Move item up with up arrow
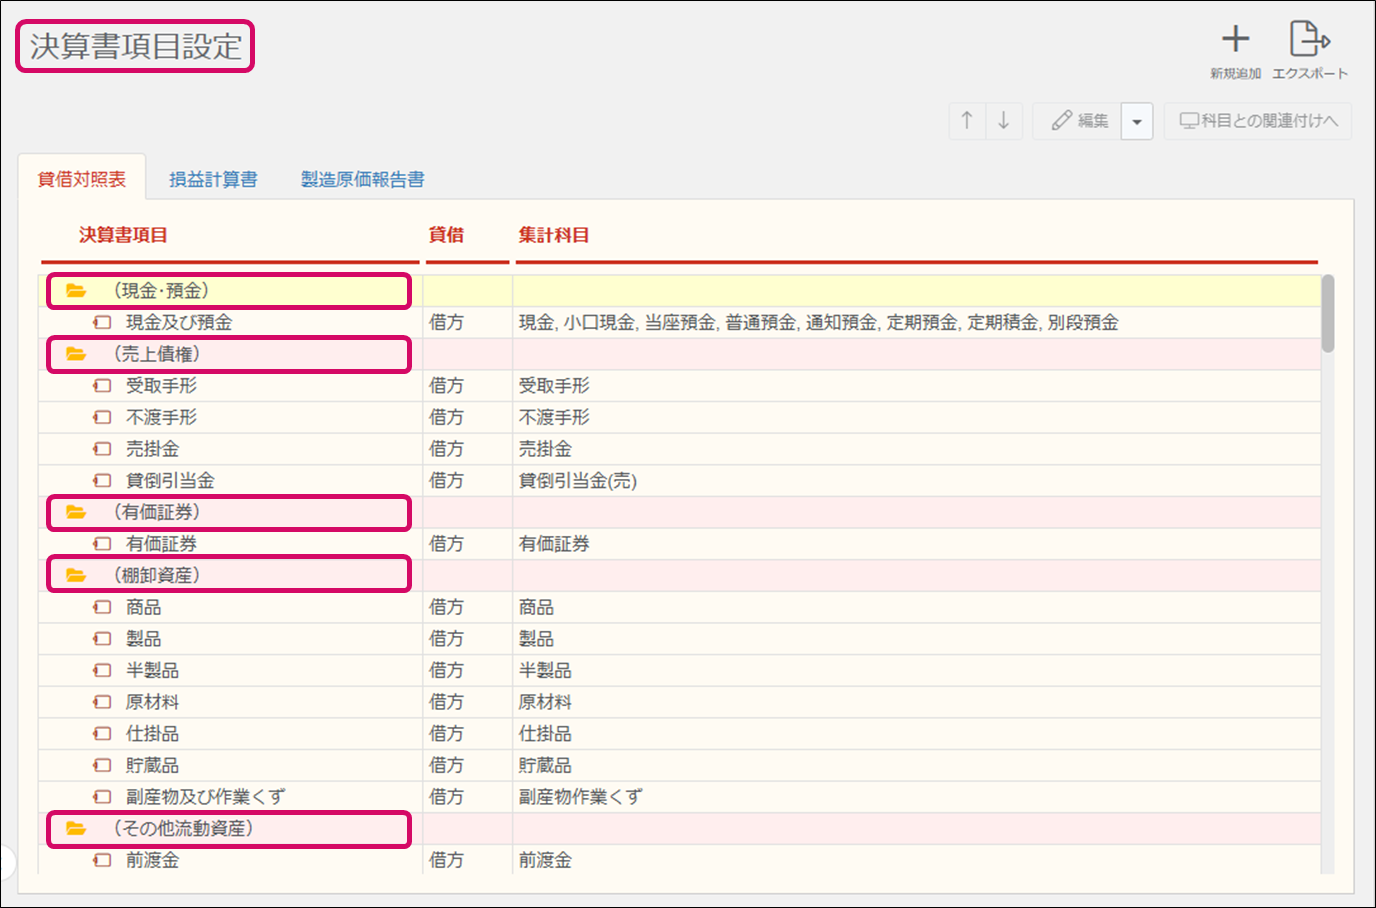Screen dimensions: 1376x908 (x=967, y=121)
